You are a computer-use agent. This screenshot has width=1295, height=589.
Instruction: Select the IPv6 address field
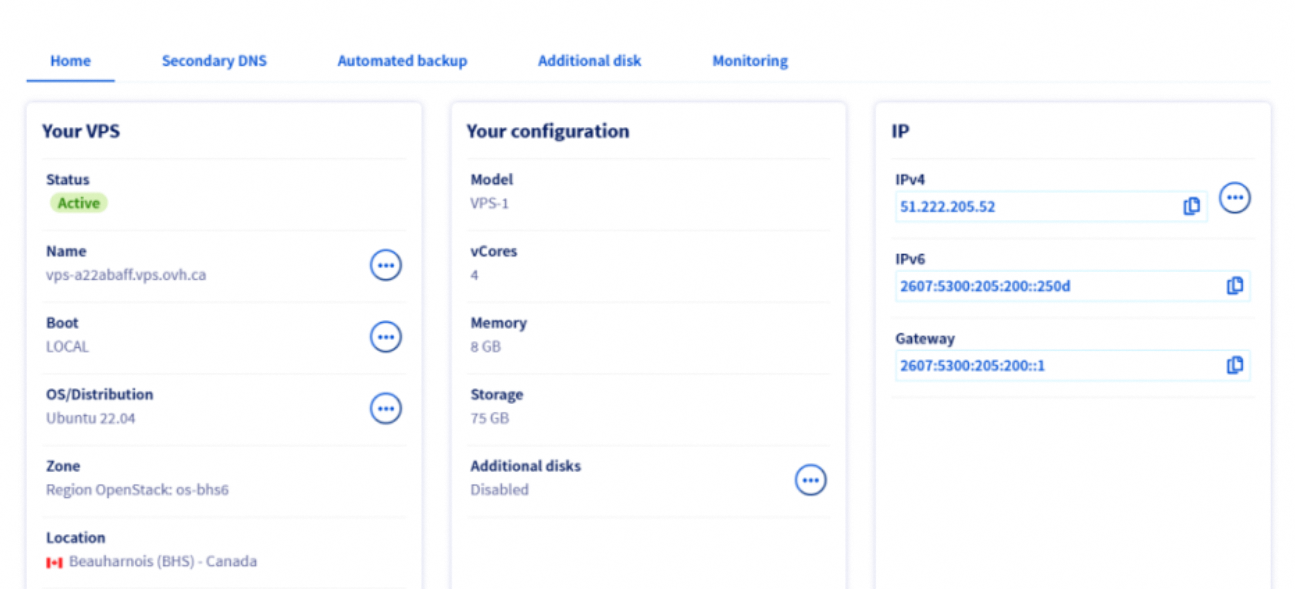click(x=1050, y=286)
